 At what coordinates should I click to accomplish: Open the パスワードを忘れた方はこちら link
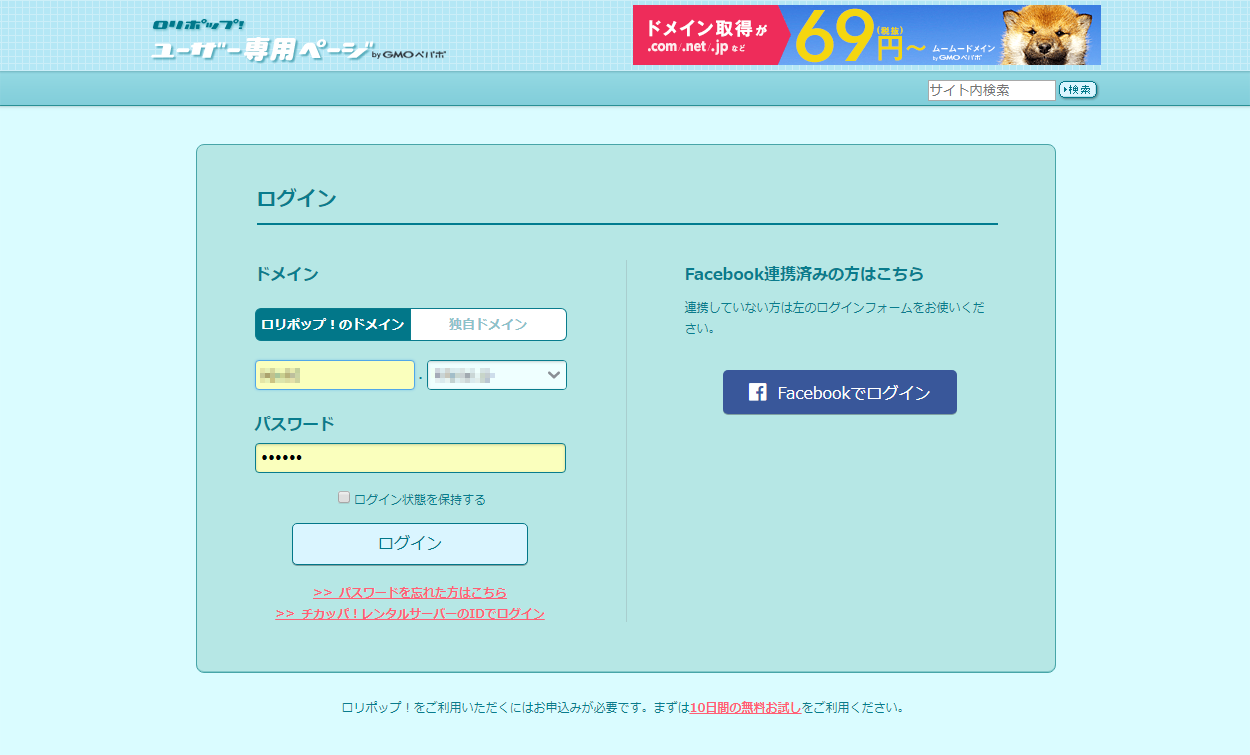[410, 592]
